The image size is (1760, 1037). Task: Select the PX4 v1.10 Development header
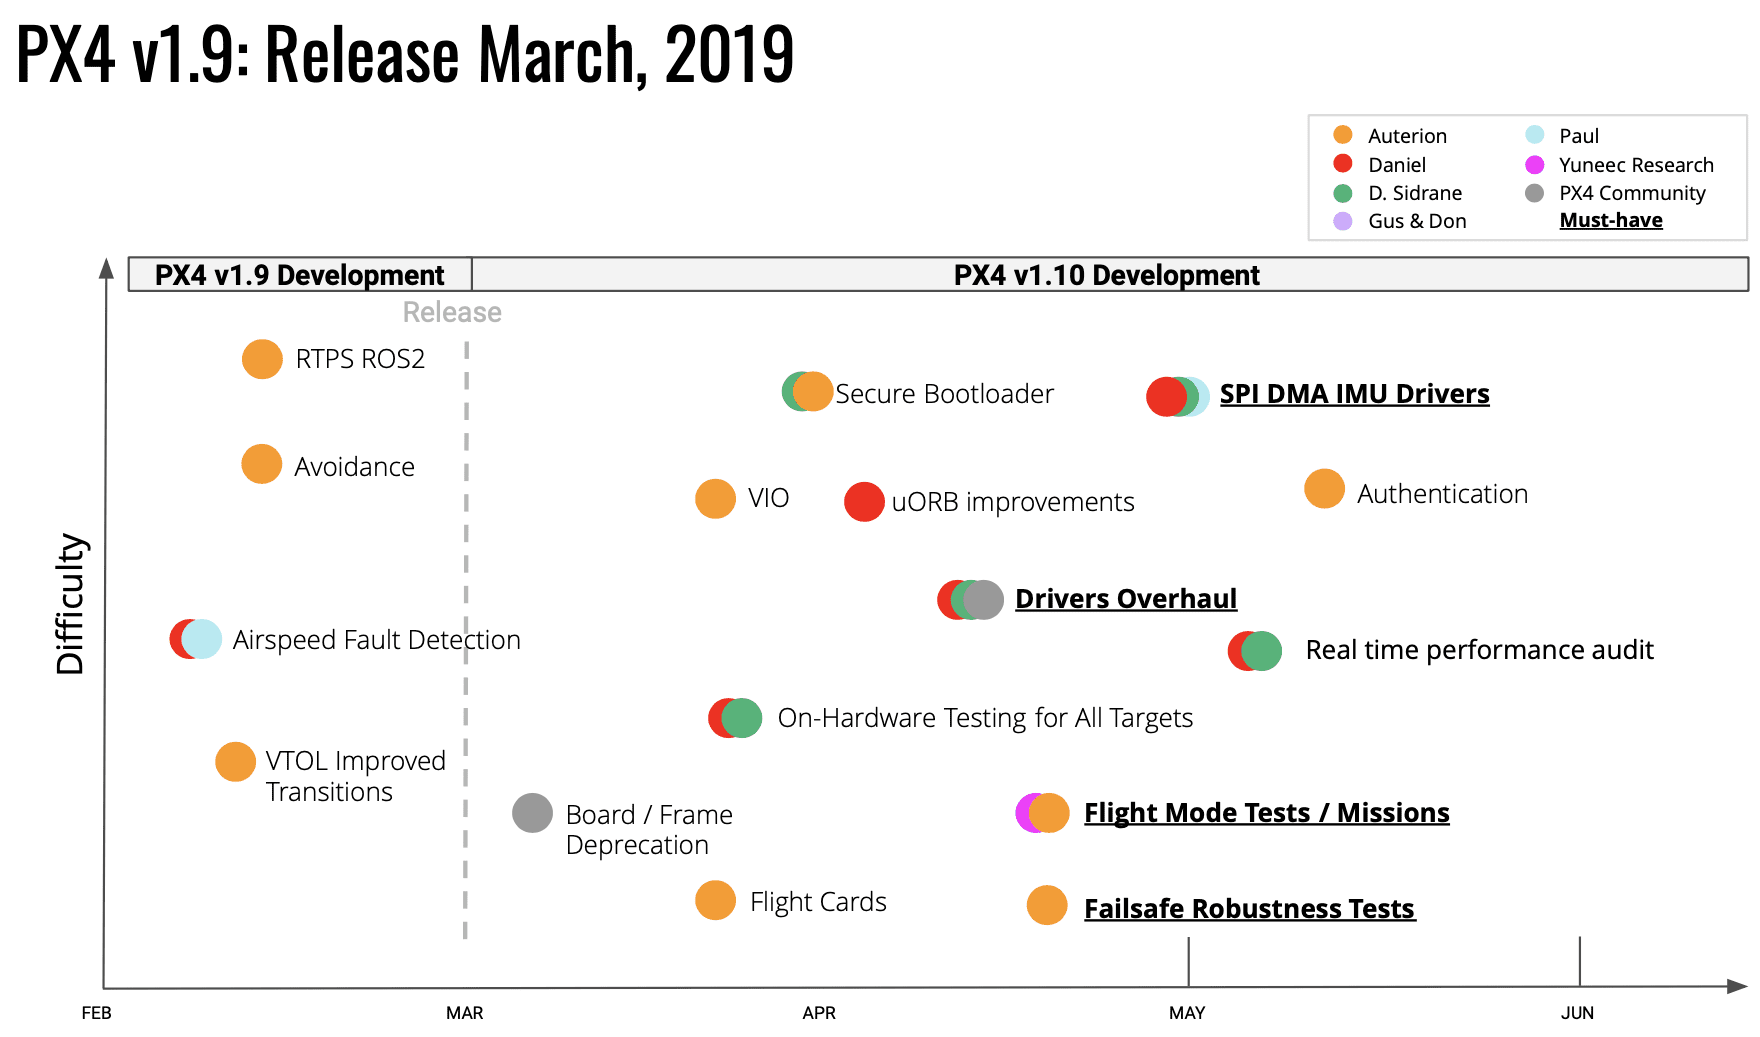(x=1106, y=275)
